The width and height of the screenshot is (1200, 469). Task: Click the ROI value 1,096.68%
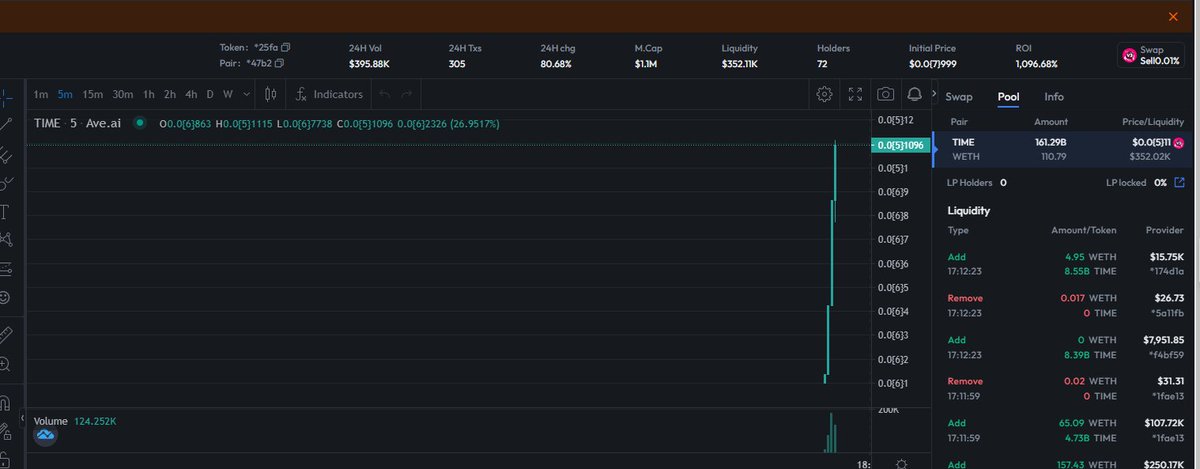(1036, 64)
